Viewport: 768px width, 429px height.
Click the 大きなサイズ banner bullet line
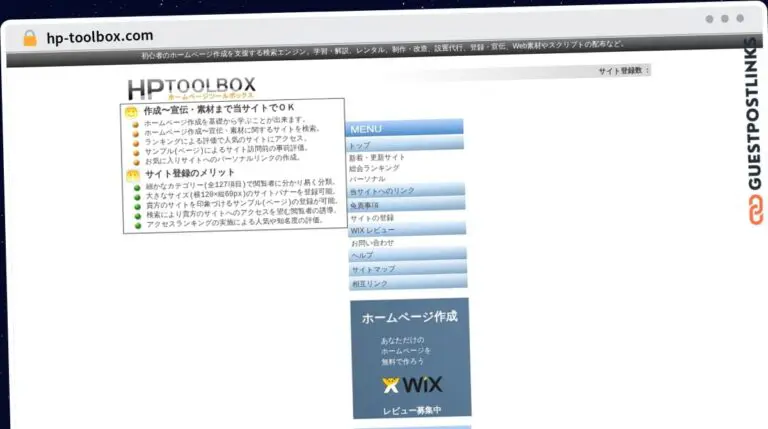pos(240,193)
